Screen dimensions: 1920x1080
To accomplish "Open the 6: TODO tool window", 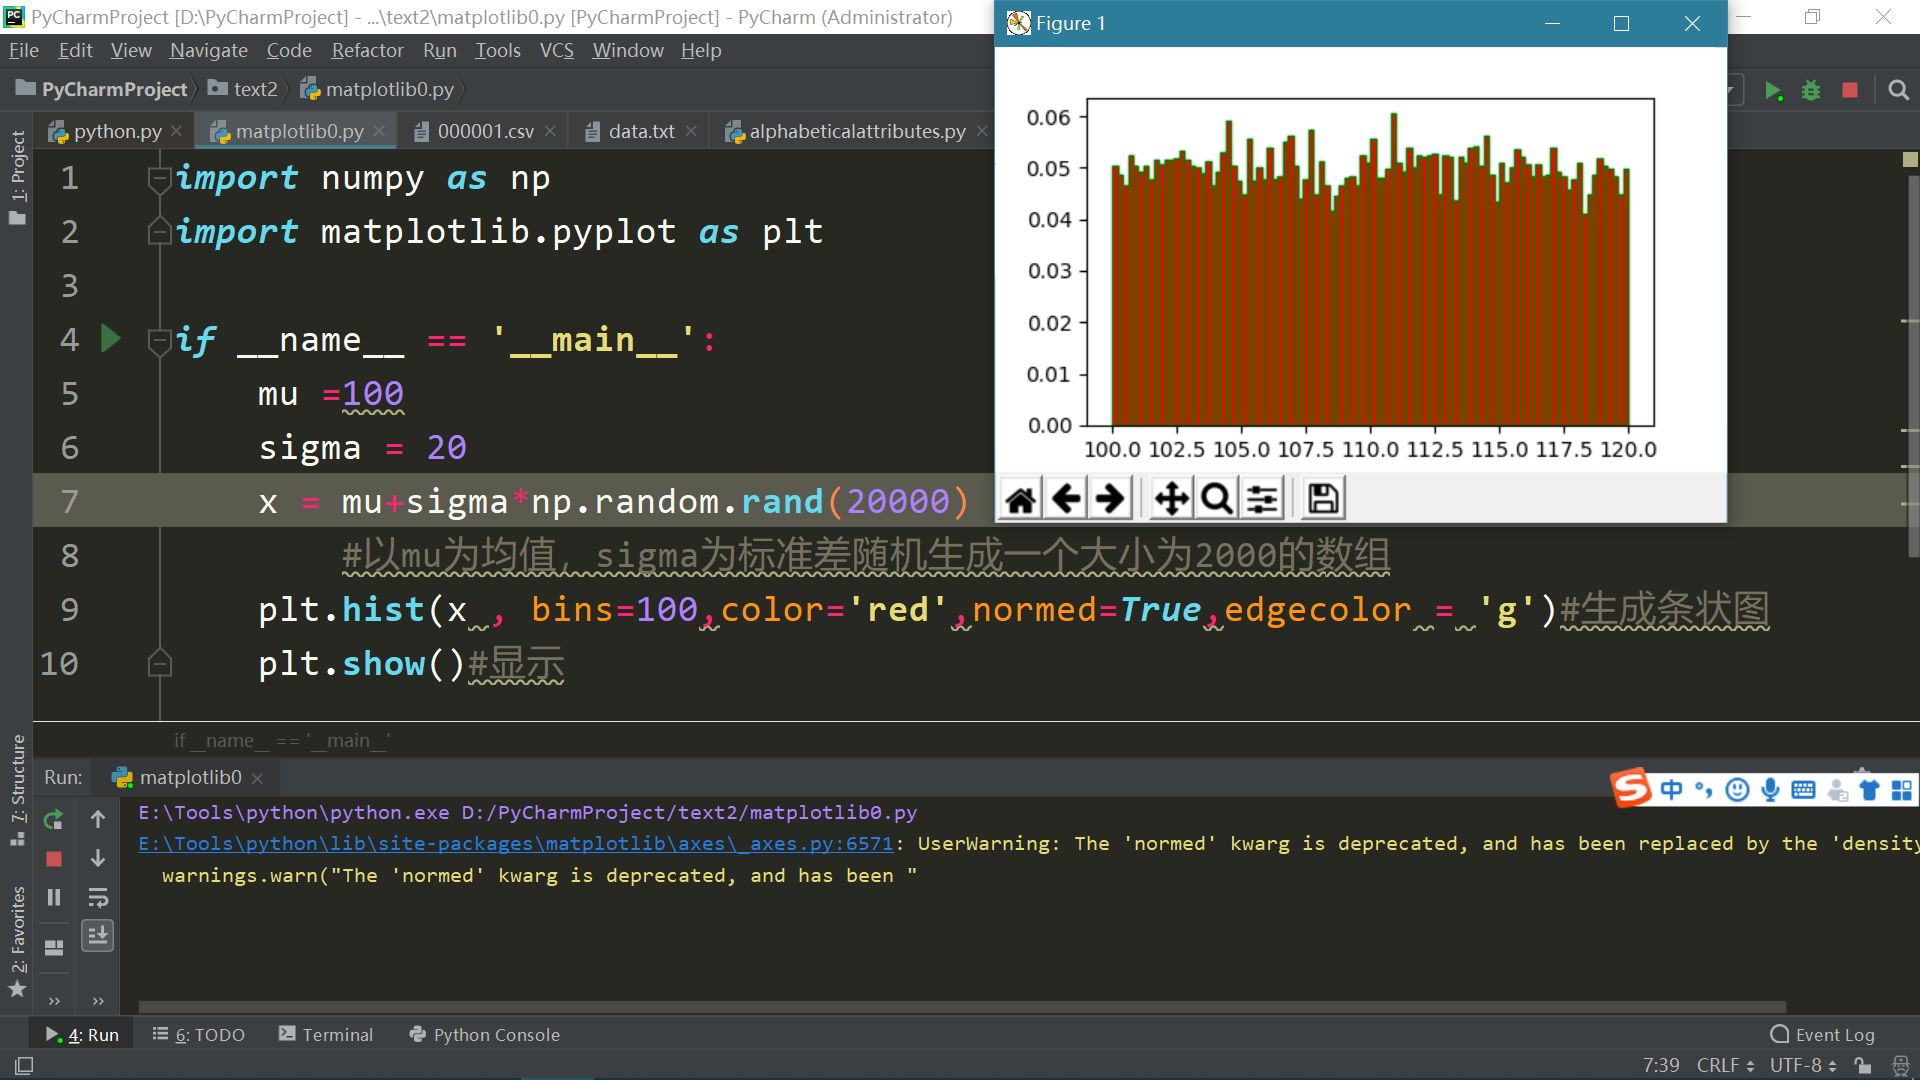I will (198, 1034).
